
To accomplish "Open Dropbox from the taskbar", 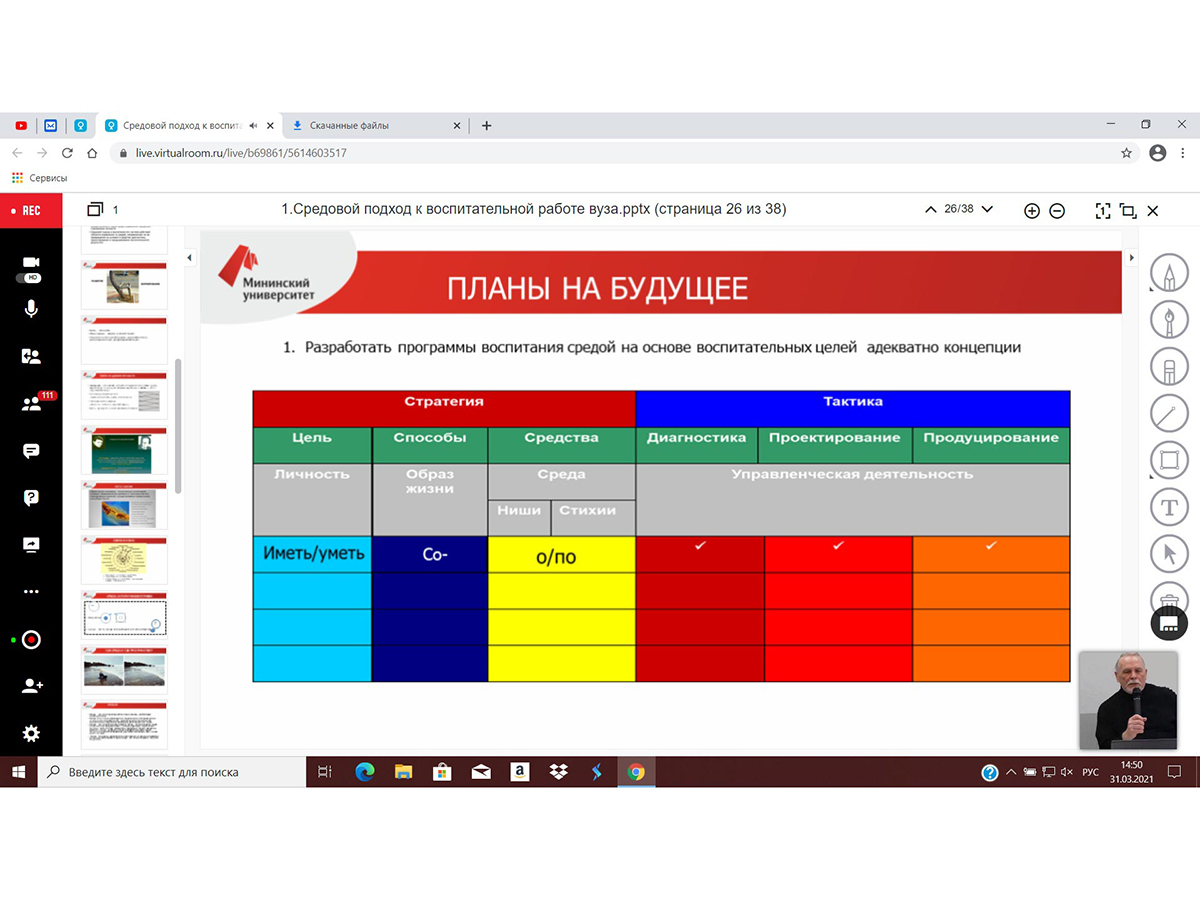I will pyautogui.click(x=558, y=772).
